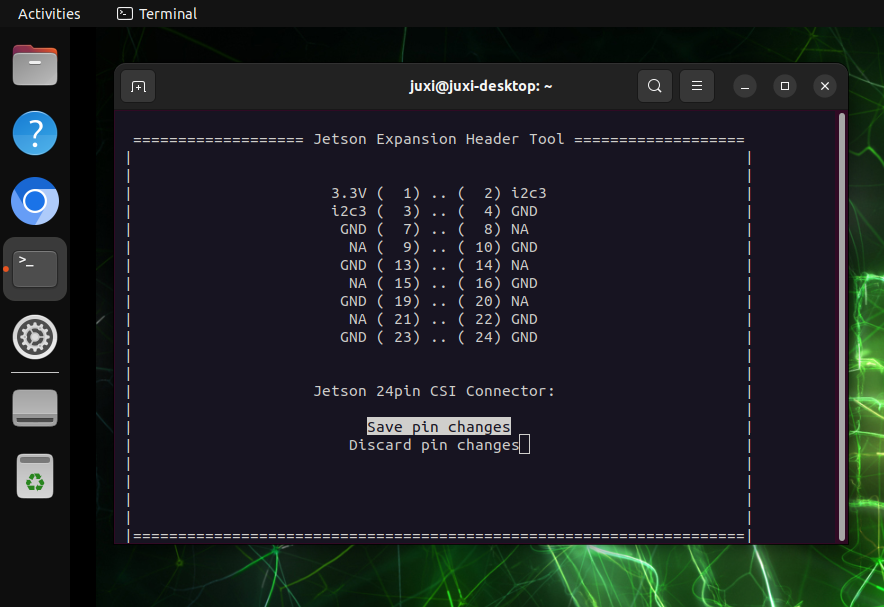Image resolution: width=884 pixels, height=607 pixels.
Task: Click the terminal vertical scrollbar
Action: pyautogui.click(x=842, y=327)
